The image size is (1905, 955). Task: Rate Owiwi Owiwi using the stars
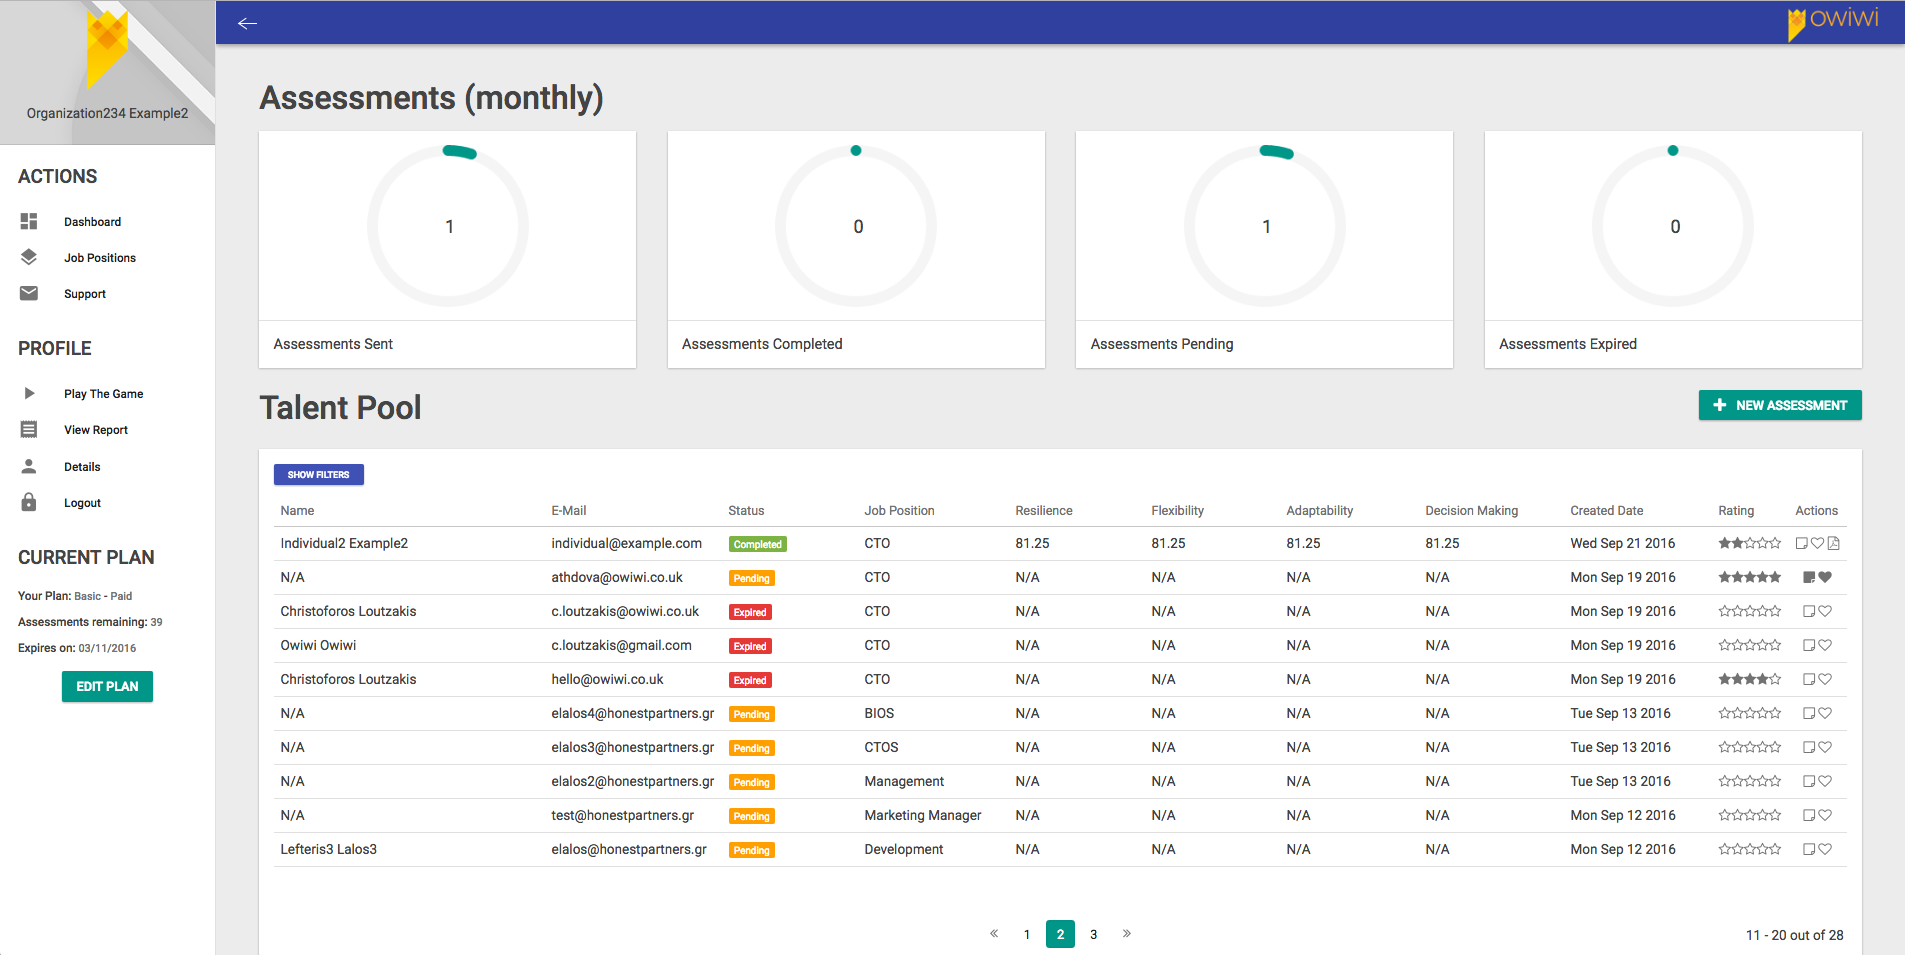click(x=1750, y=645)
